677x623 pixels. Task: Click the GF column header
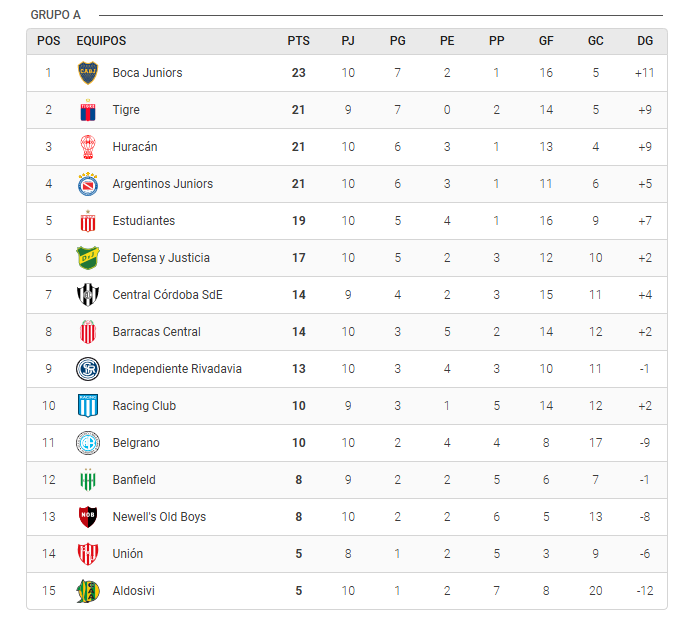pos(546,41)
